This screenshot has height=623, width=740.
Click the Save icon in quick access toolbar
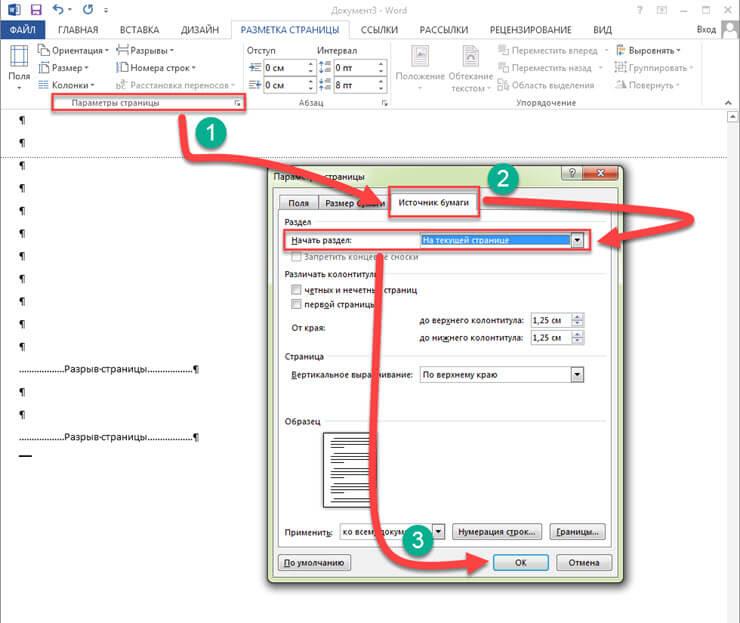(36, 9)
